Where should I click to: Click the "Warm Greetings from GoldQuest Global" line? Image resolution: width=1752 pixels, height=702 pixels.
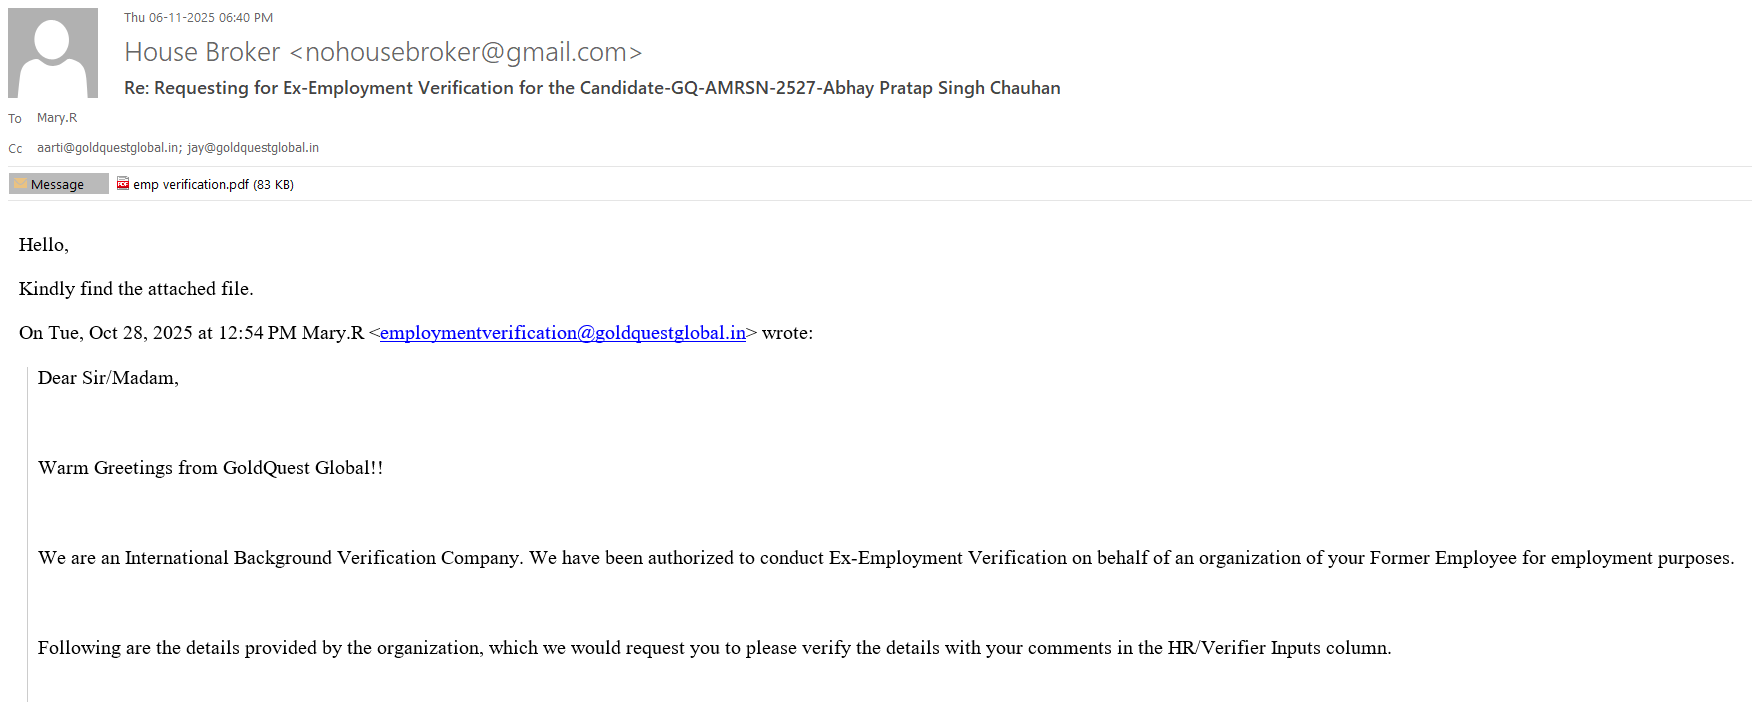(210, 468)
